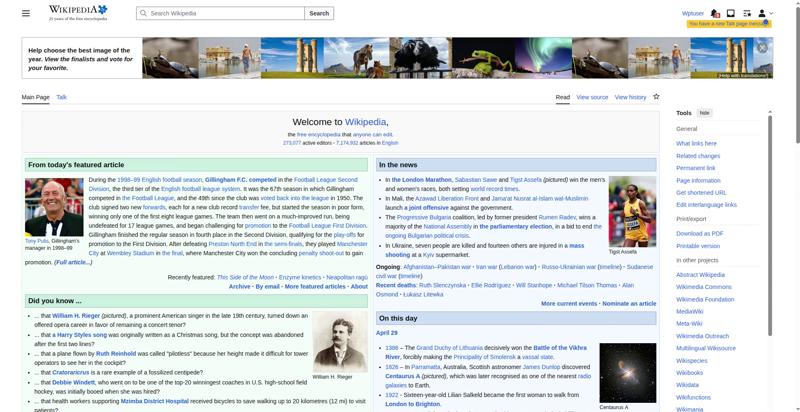Choose Download as PDF in Tools
Viewport: 800px width, 412px height.
pyautogui.click(x=699, y=232)
